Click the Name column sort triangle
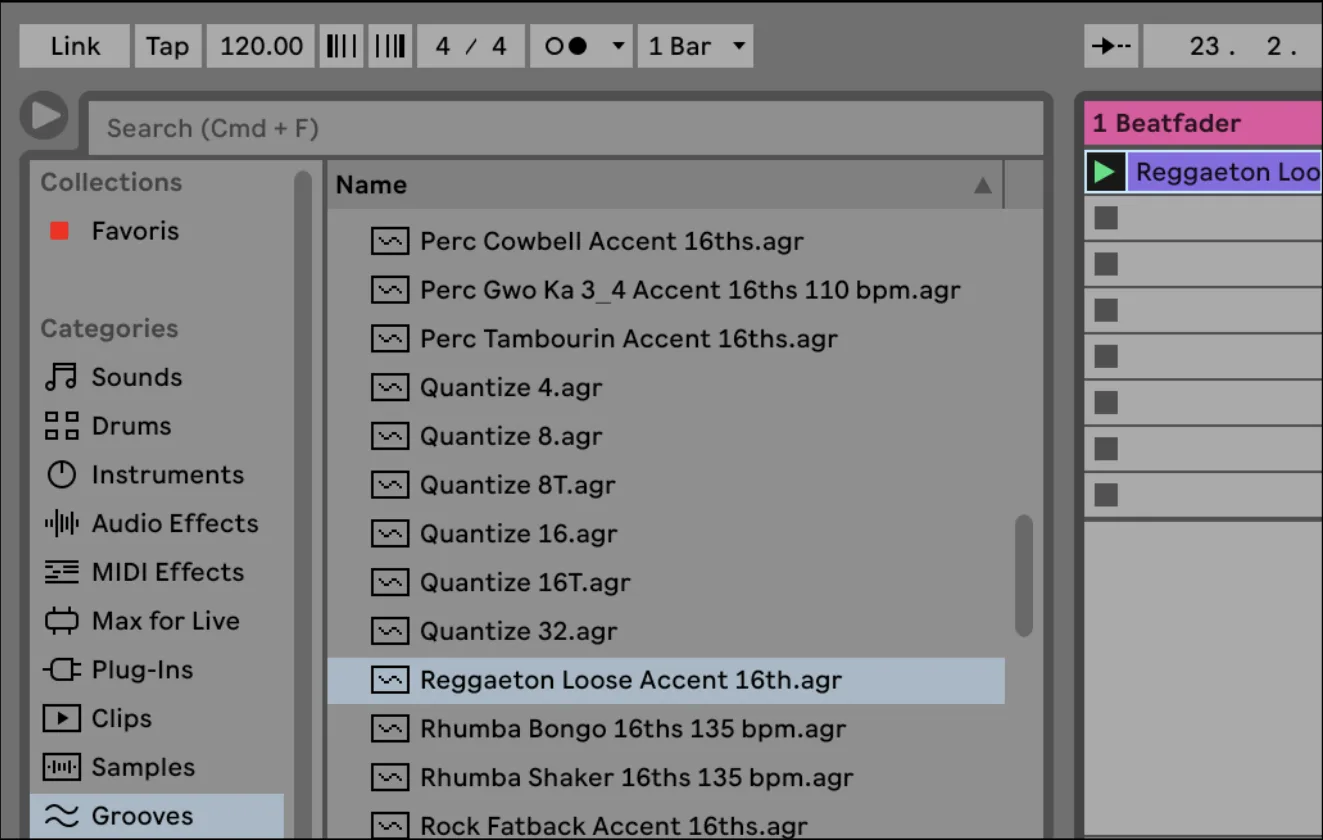This screenshot has width=1323, height=840. pos(983,185)
